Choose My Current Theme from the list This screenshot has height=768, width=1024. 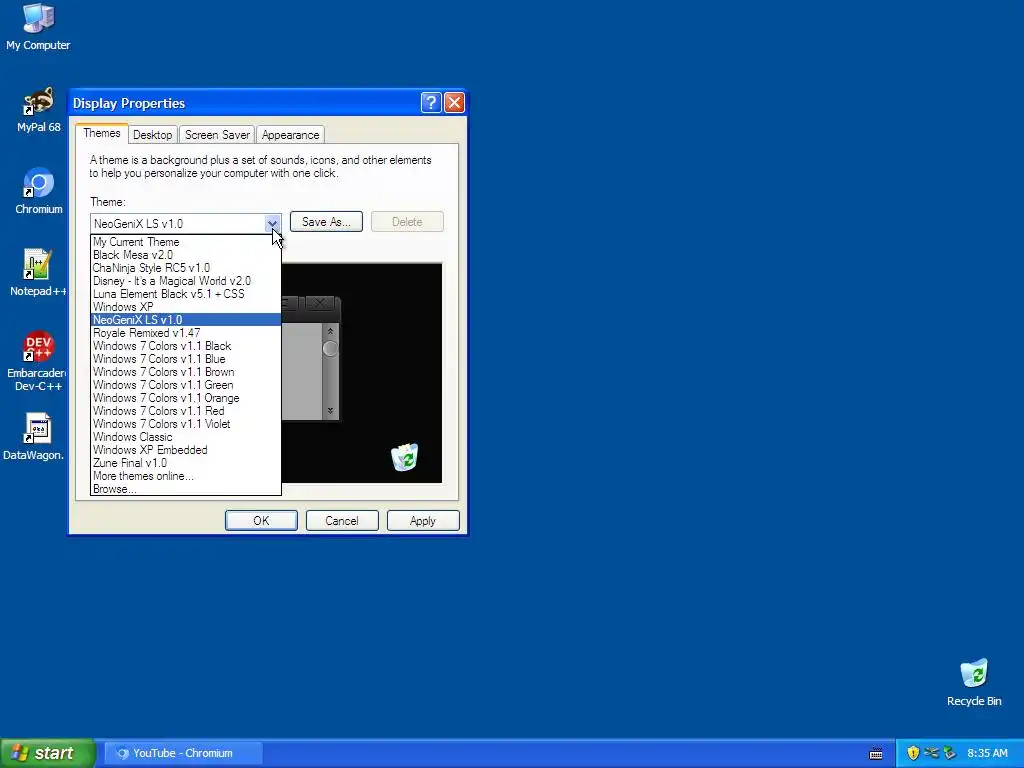[185, 242]
